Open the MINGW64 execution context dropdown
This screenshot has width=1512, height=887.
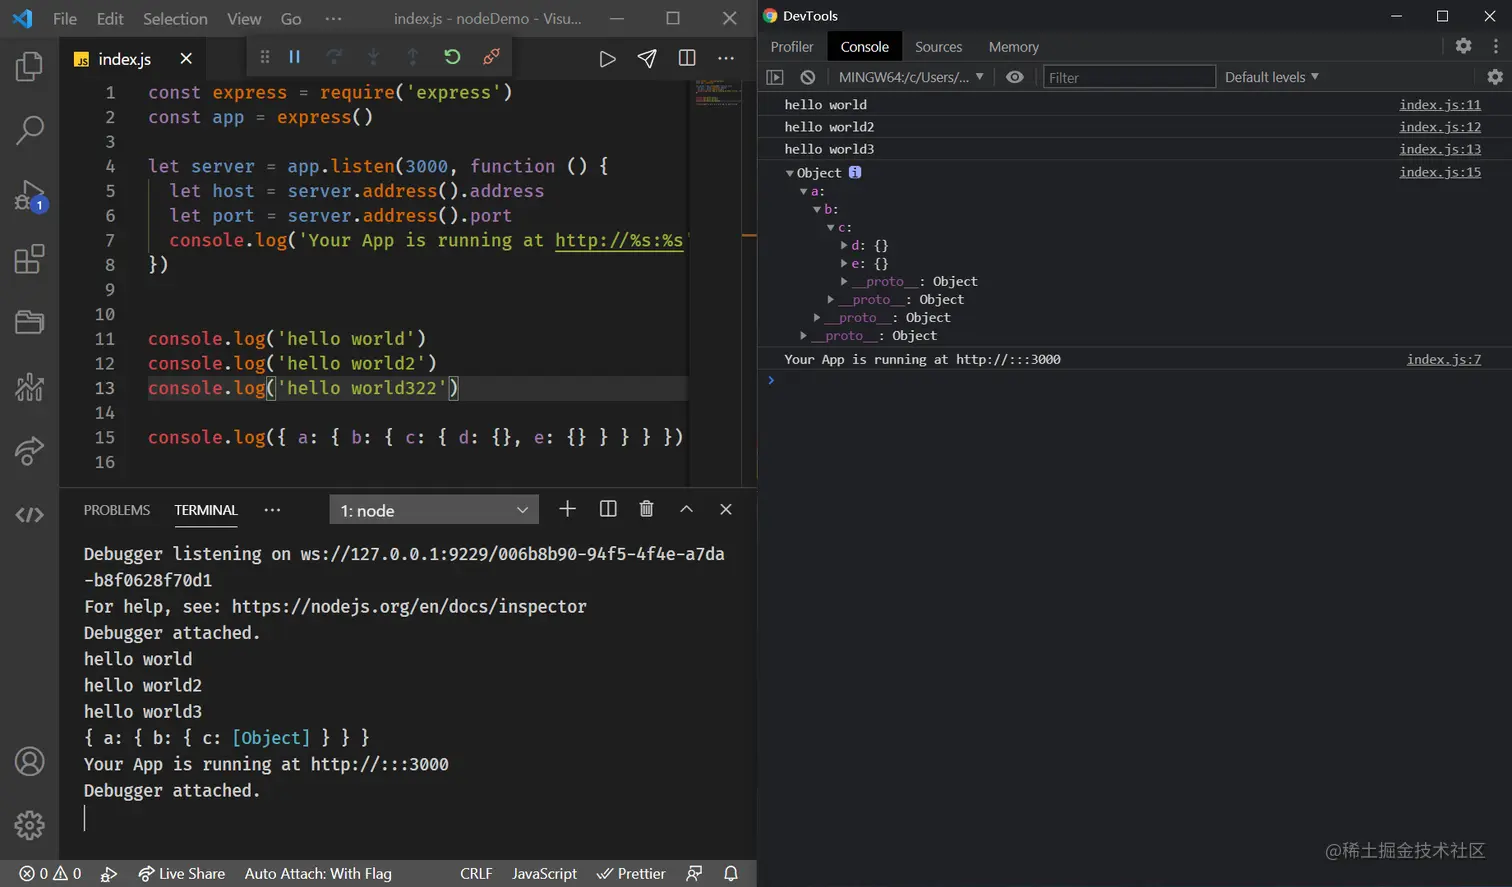click(911, 77)
